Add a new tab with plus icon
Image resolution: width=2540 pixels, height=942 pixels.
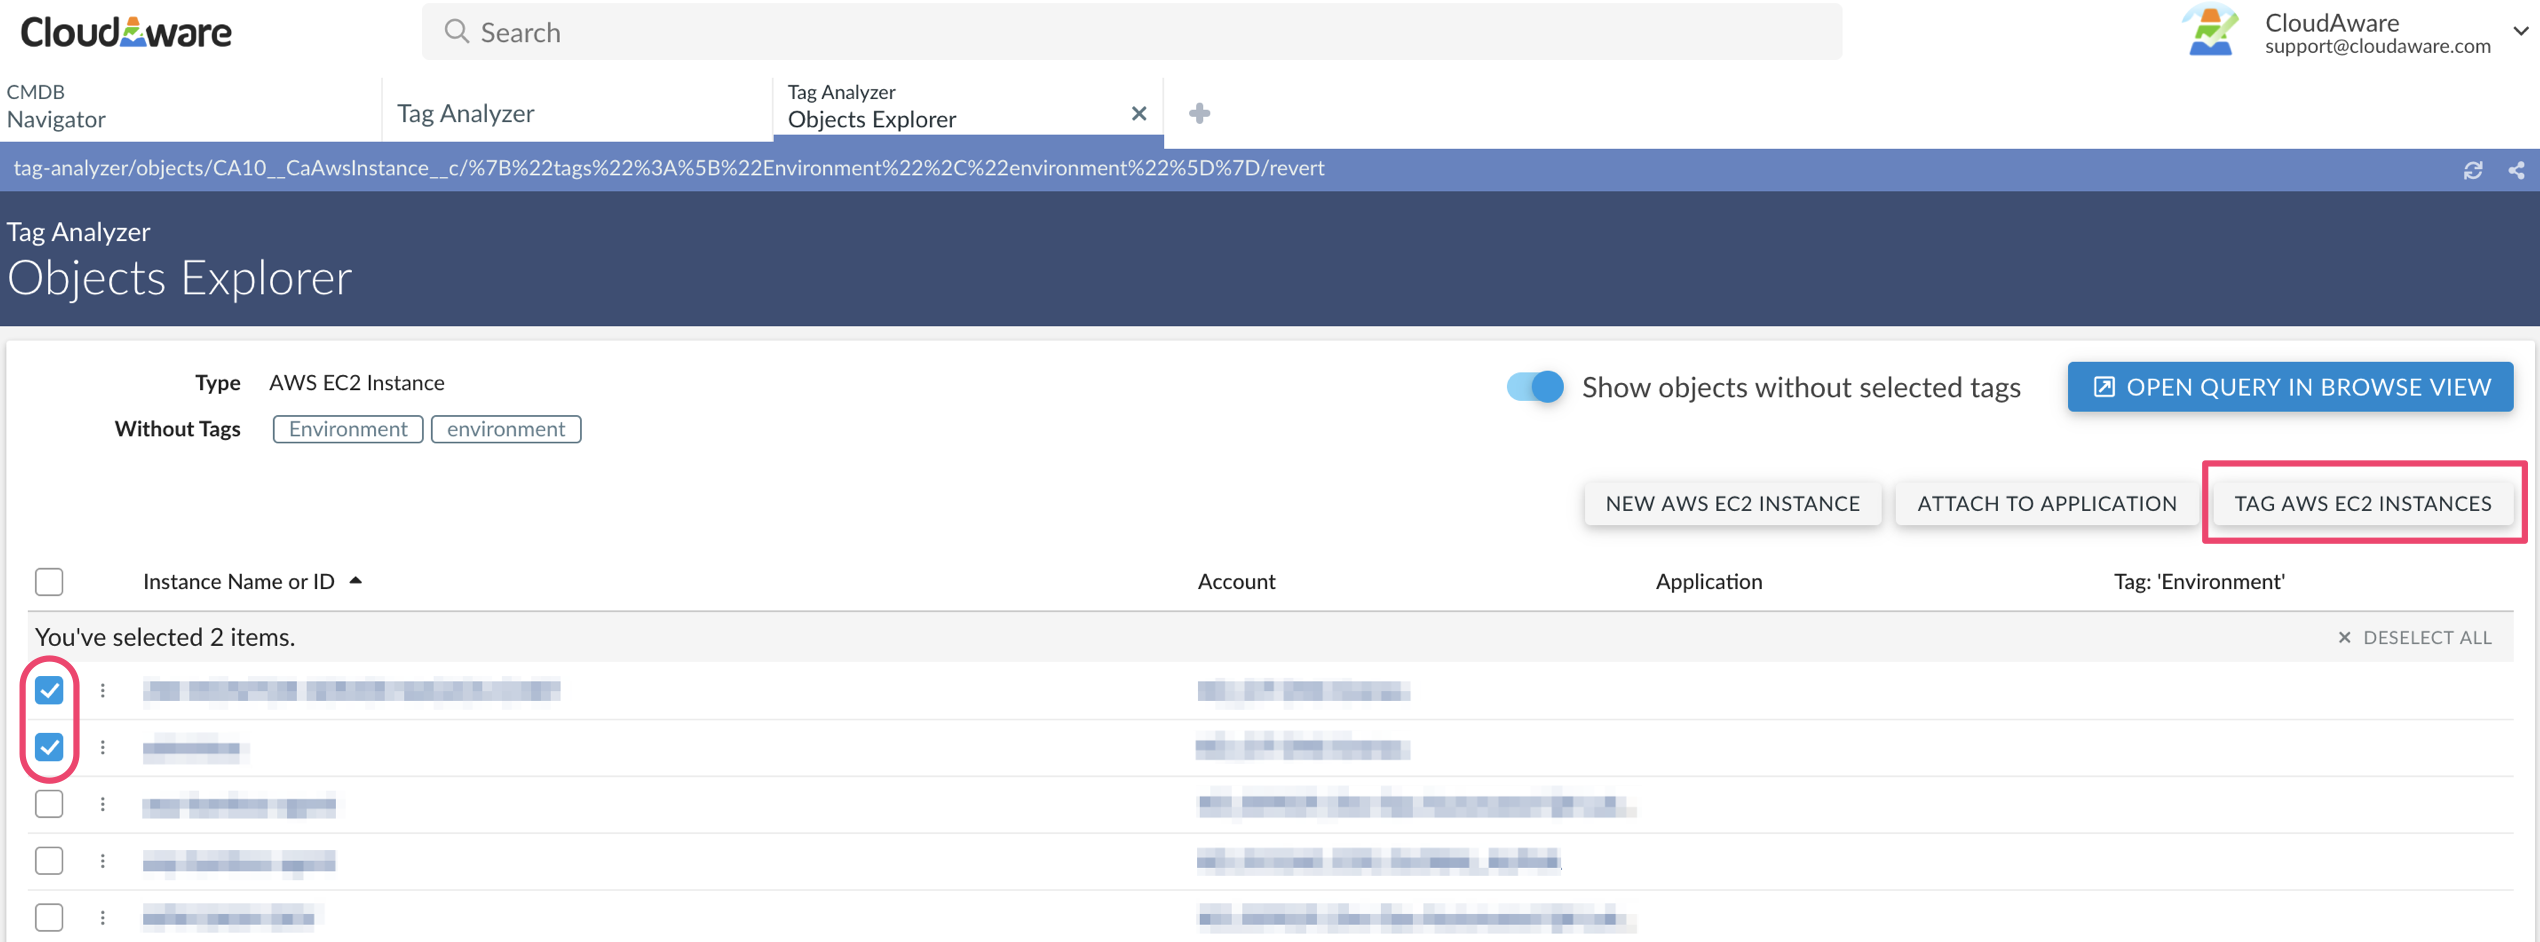pos(1200,113)
